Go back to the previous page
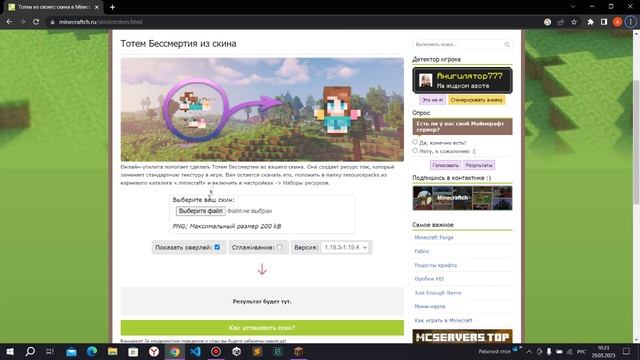 click(9, 22)
